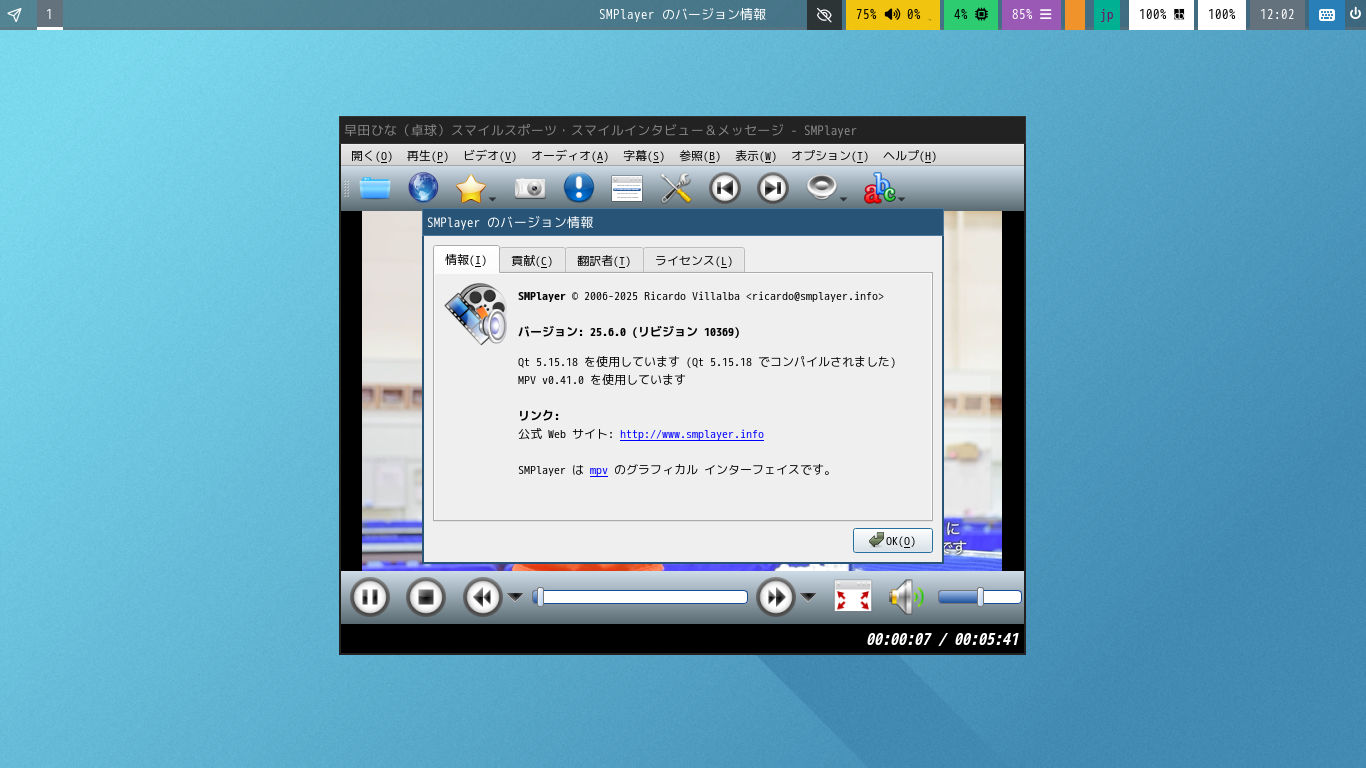The width and height of the screenshot is (1366, 768).
Task: Click the subtitle abc icon
Action: tap(880, 188)
